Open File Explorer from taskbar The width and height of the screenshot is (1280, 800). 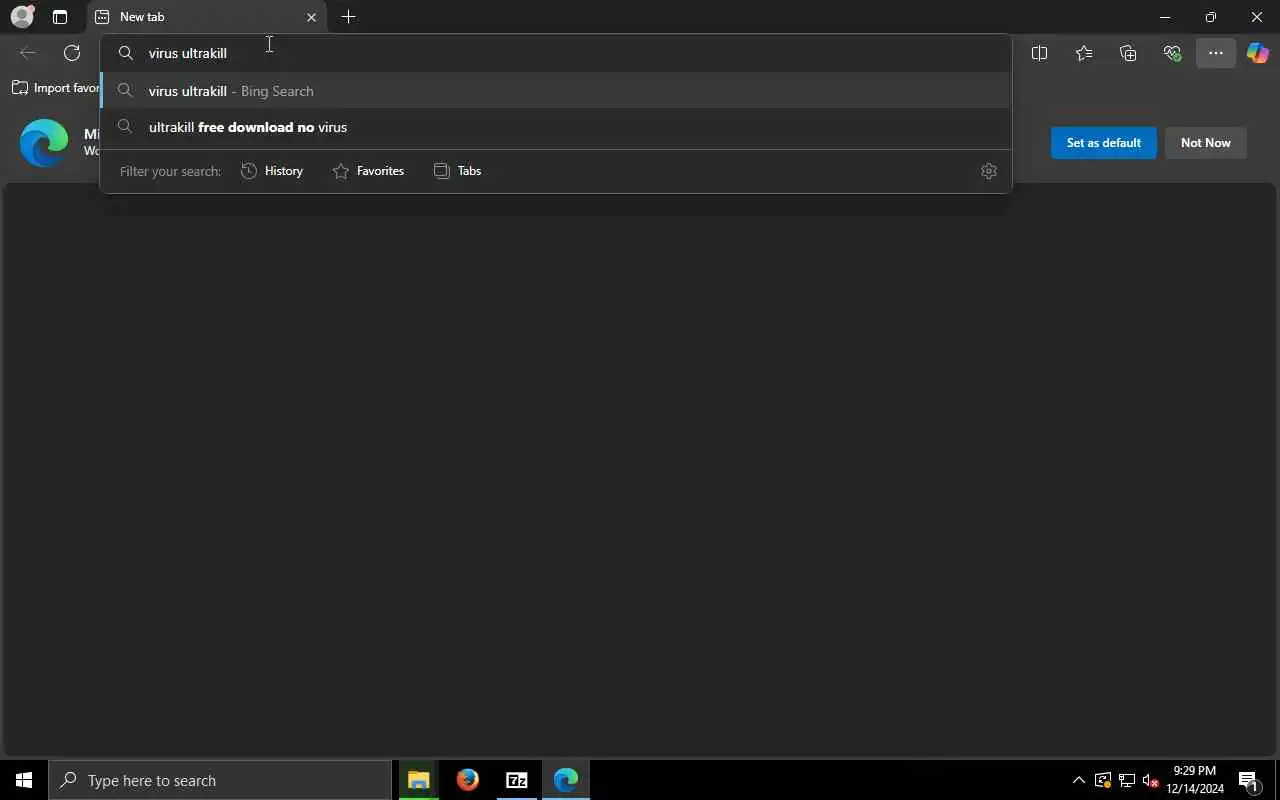(x=418, y=780)
